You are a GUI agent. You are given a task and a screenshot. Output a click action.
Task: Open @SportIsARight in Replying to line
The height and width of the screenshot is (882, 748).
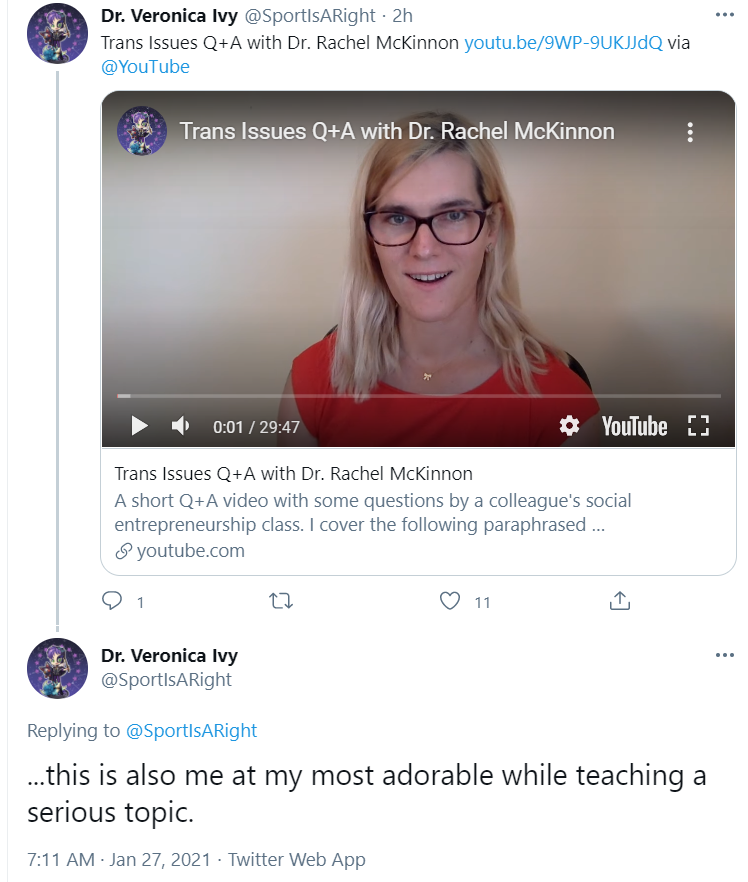pyautogui.click(x=191, y=730)
